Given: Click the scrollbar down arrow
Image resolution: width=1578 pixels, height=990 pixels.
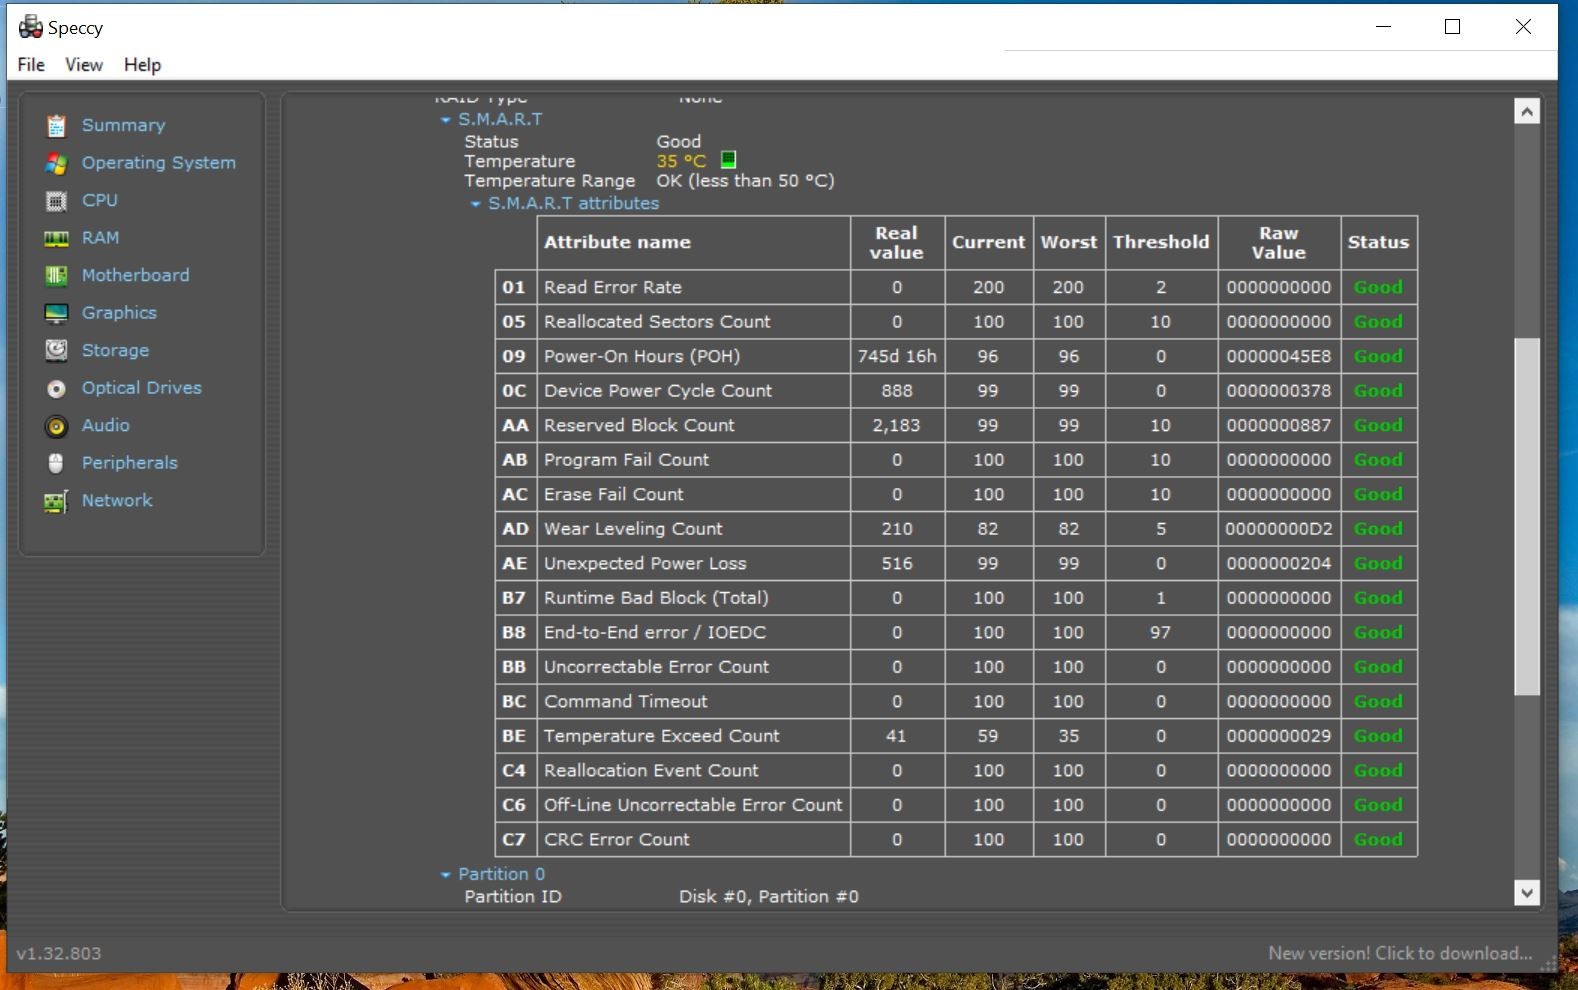Looking at the screenshot, I should click(1527, 892).
